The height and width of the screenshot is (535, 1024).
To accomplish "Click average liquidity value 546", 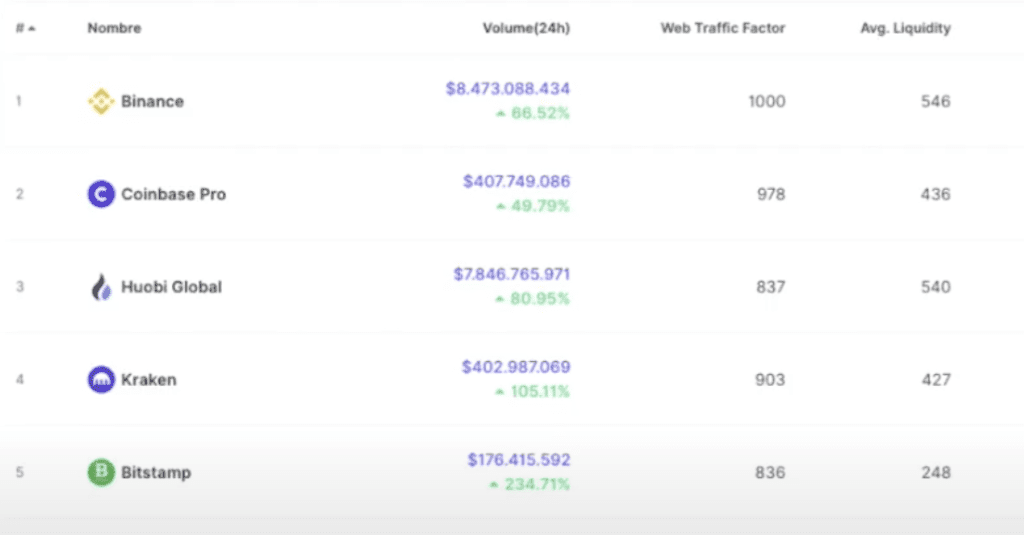I will [x=935, y=101].
